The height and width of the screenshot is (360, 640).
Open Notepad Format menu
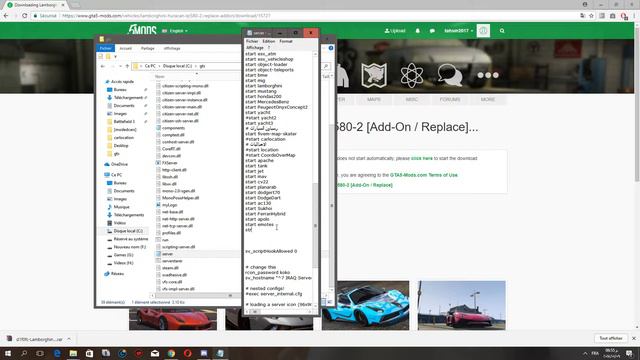tap(286, 41)
